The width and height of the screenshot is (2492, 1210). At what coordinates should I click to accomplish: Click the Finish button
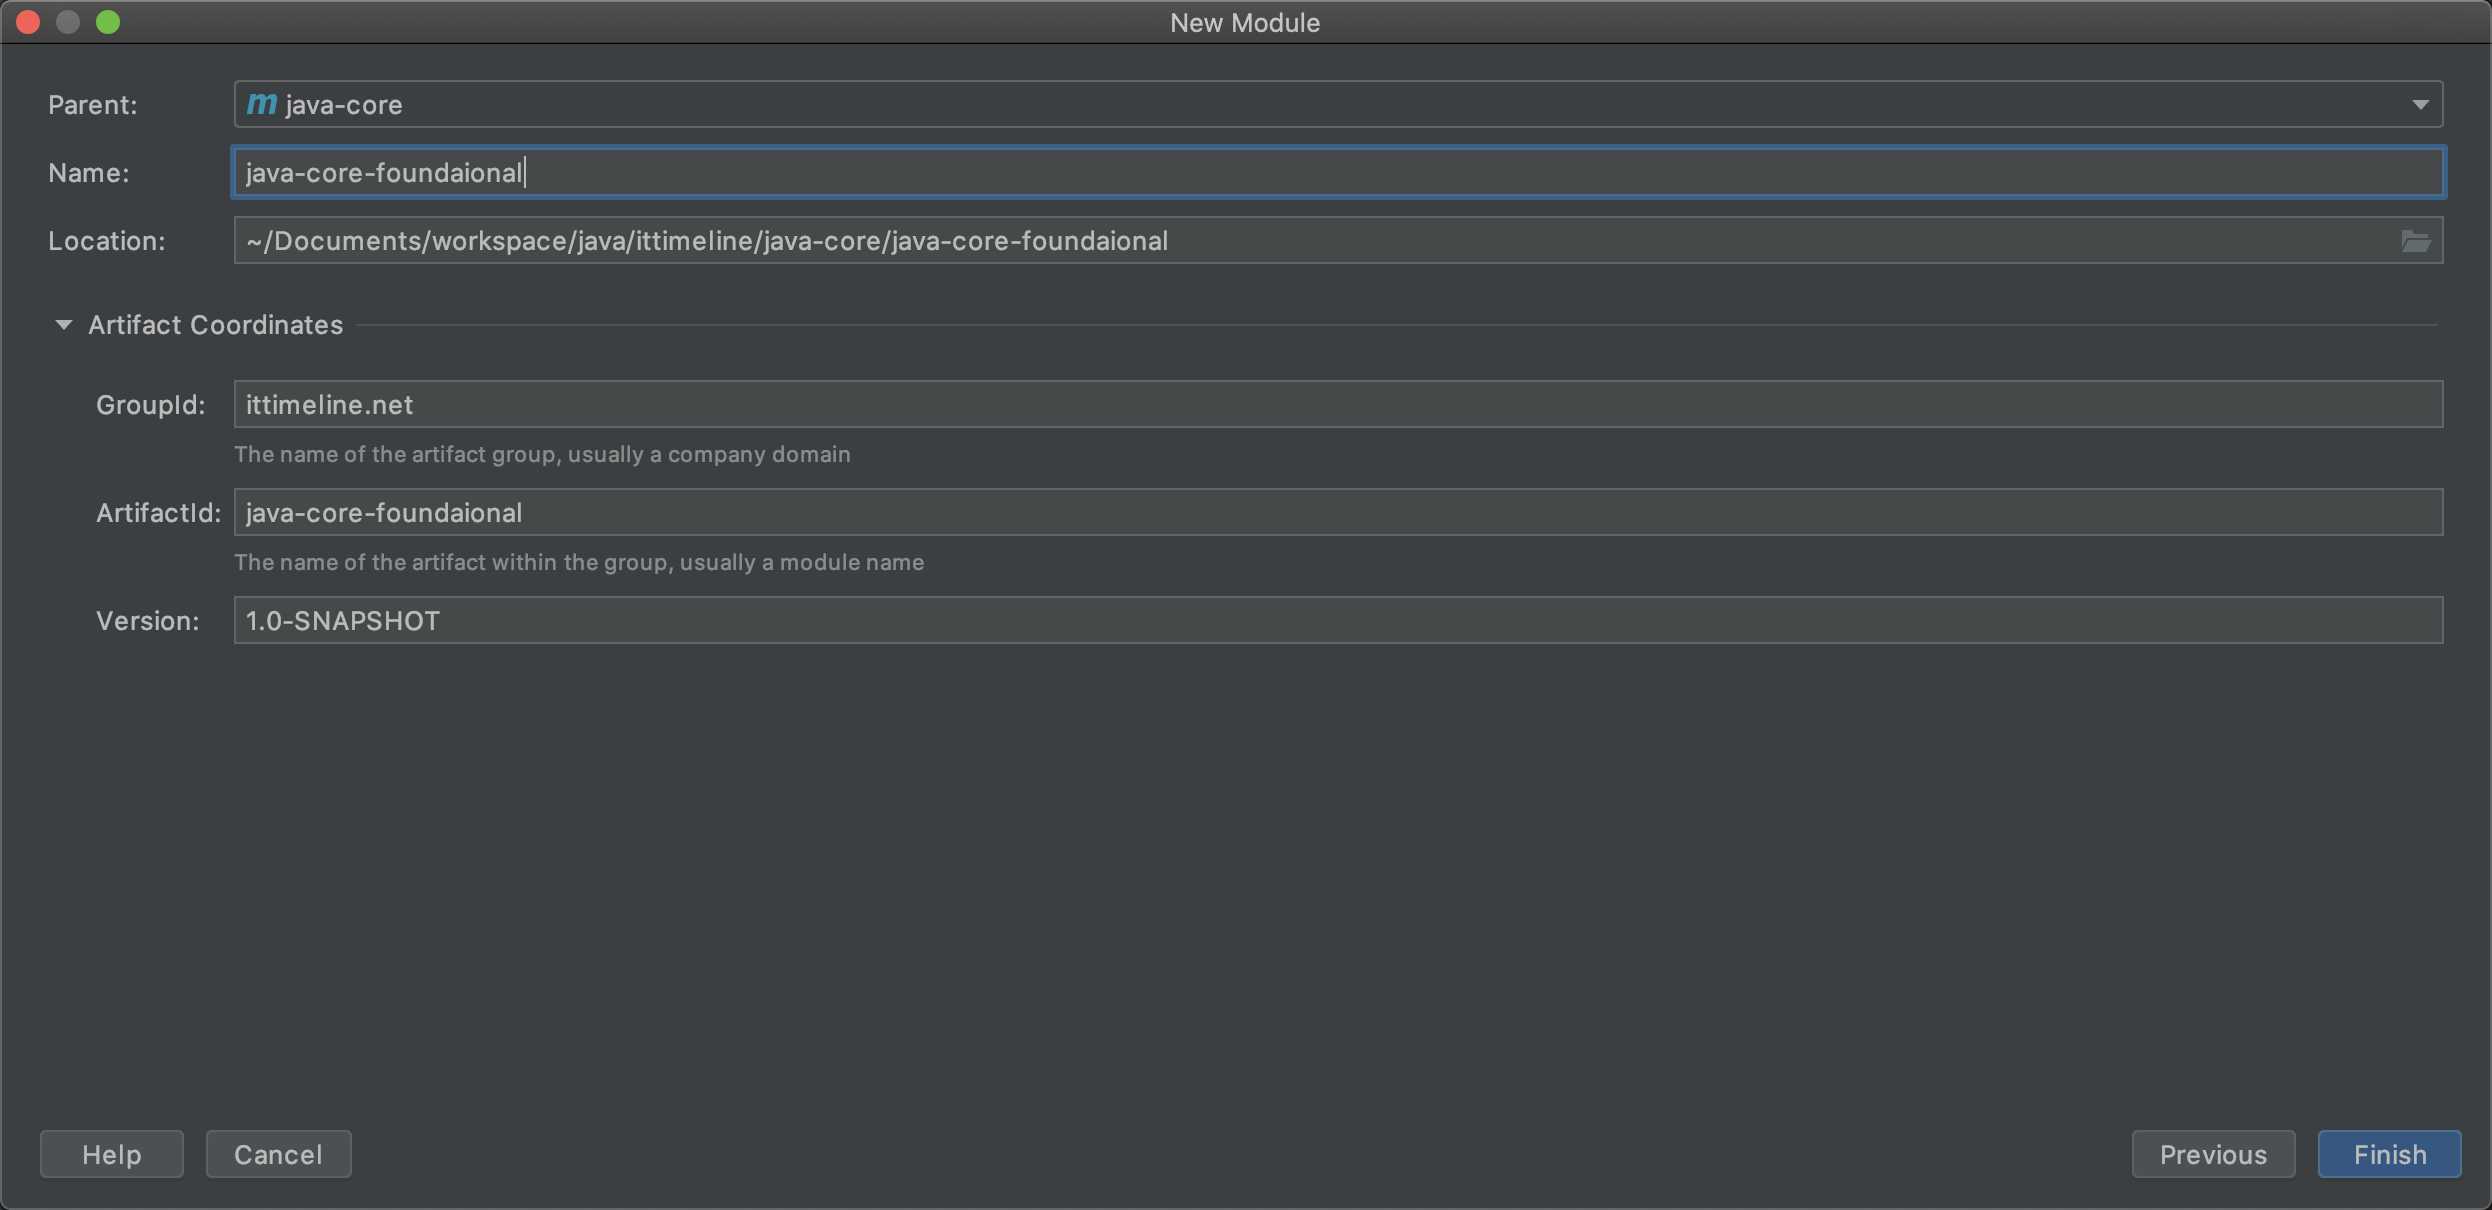(x=2389, y=1154)
